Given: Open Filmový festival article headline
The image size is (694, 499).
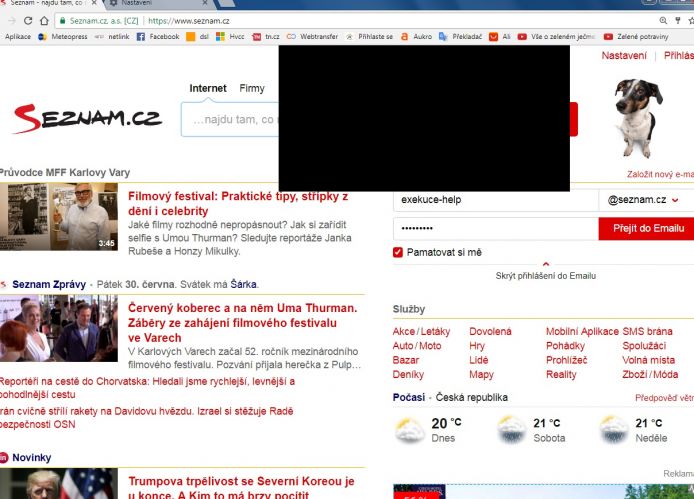Looking at the screenshot, I should point(238,204).
